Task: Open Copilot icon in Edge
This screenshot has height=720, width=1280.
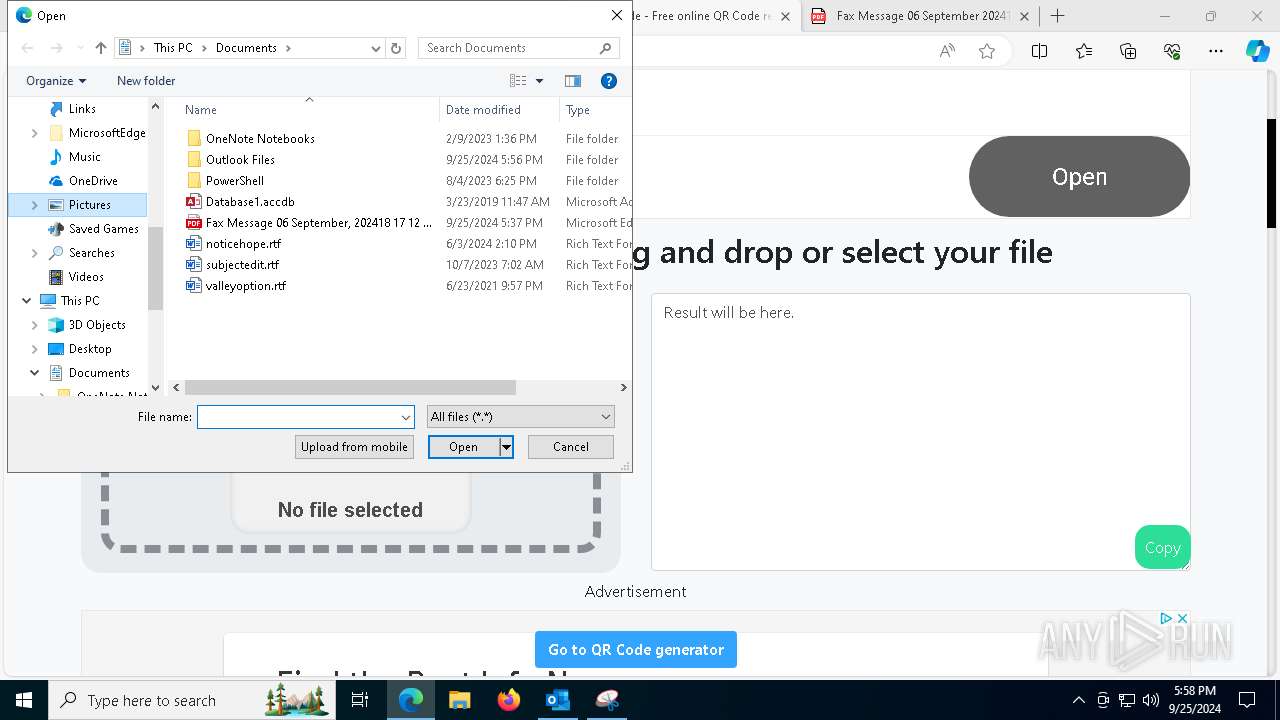Action: [1257, 51]
